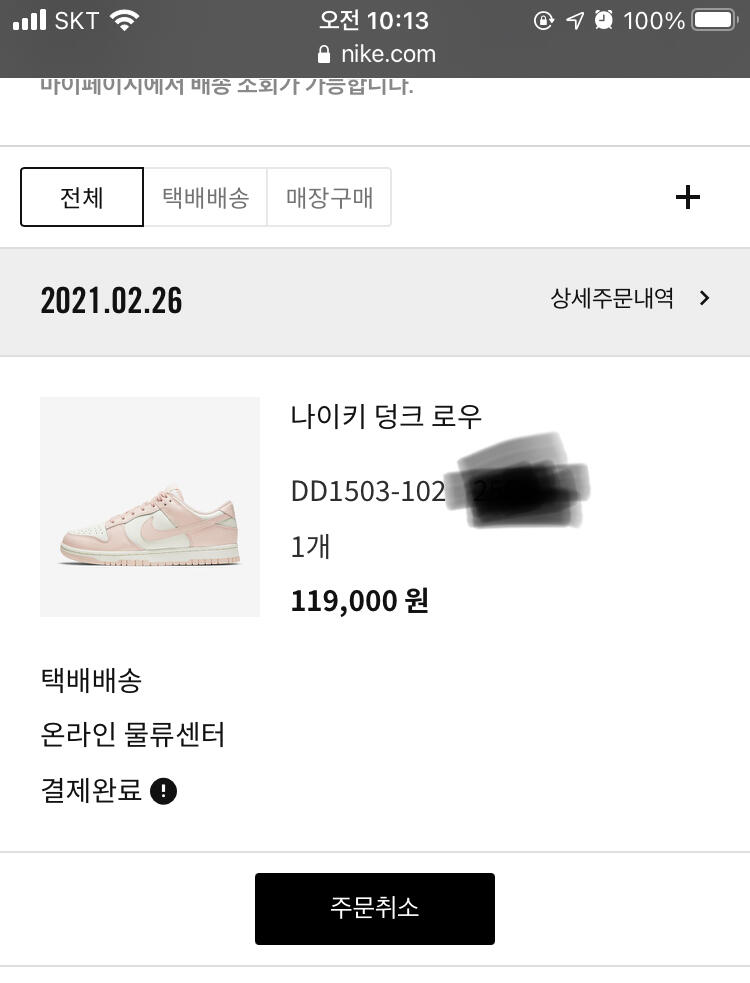Viewport: 750px width, 983px height.
Task: Tap the nike.com address in the URL bar
Action: click(x=389, y=54)
